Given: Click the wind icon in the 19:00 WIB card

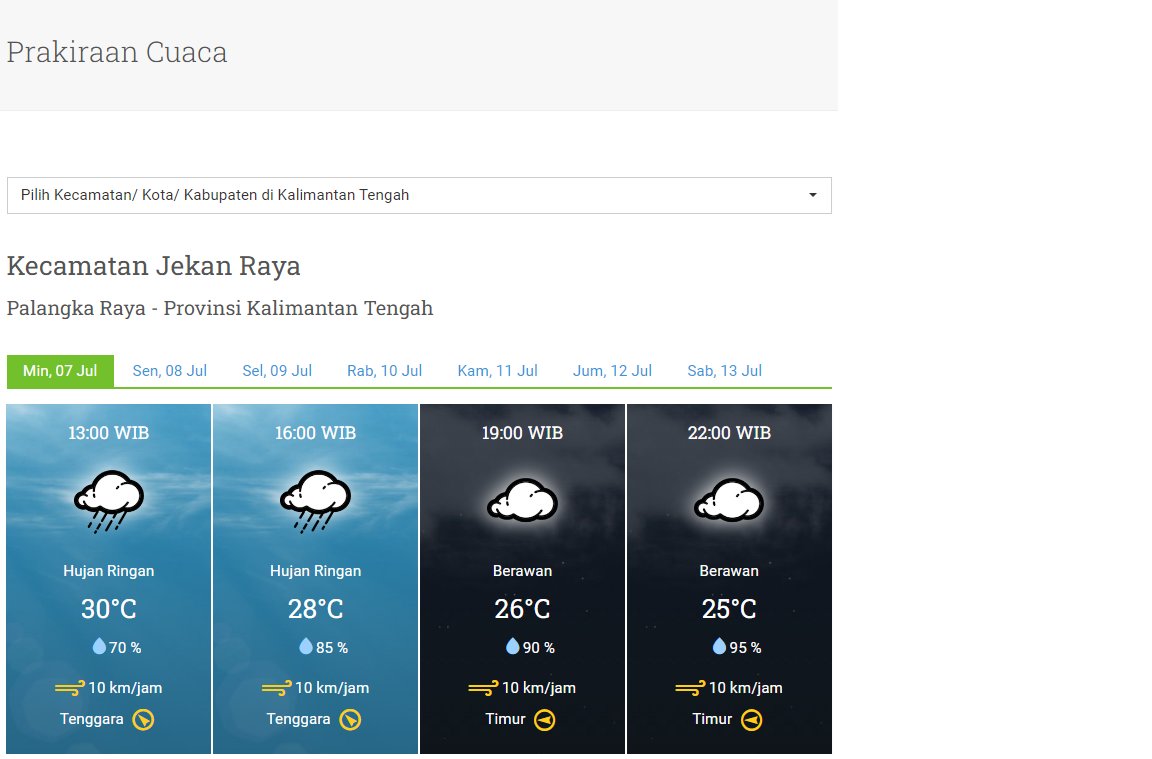Looking at the screenshot, I should click(x=483, y=688).
